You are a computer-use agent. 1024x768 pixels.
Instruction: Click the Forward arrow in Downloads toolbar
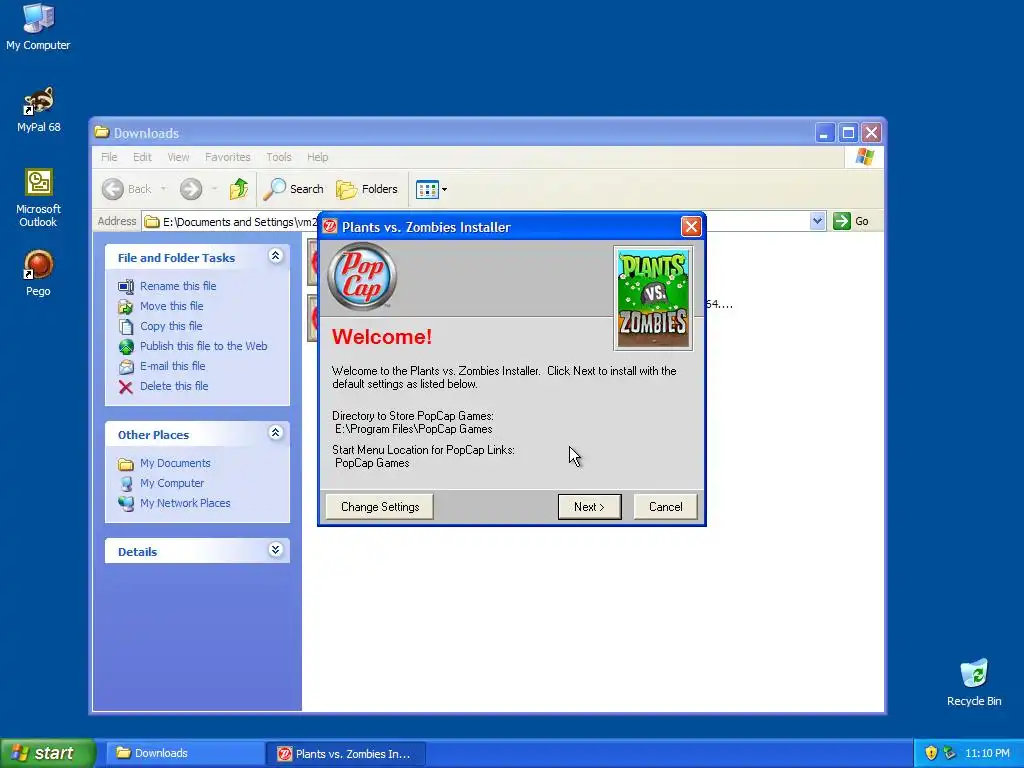coord(191,189)
